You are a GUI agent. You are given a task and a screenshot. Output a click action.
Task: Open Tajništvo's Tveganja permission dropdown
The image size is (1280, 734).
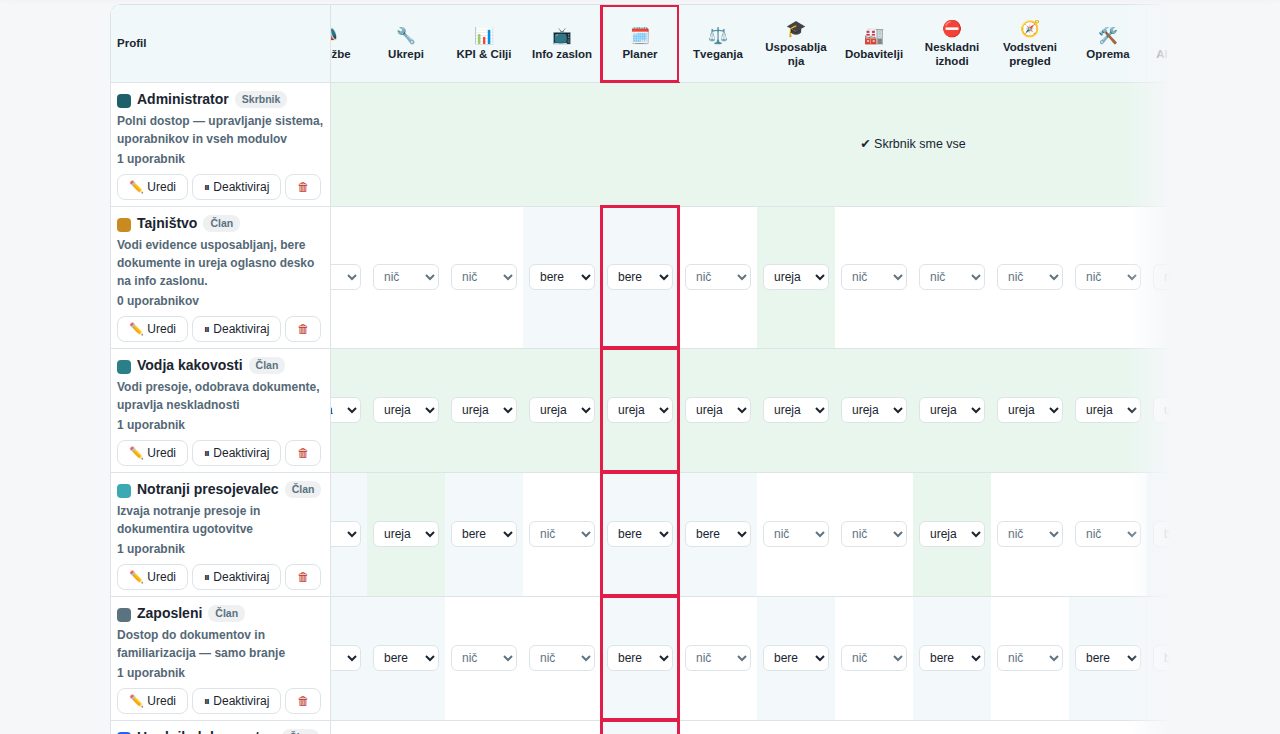click(718, 277)
